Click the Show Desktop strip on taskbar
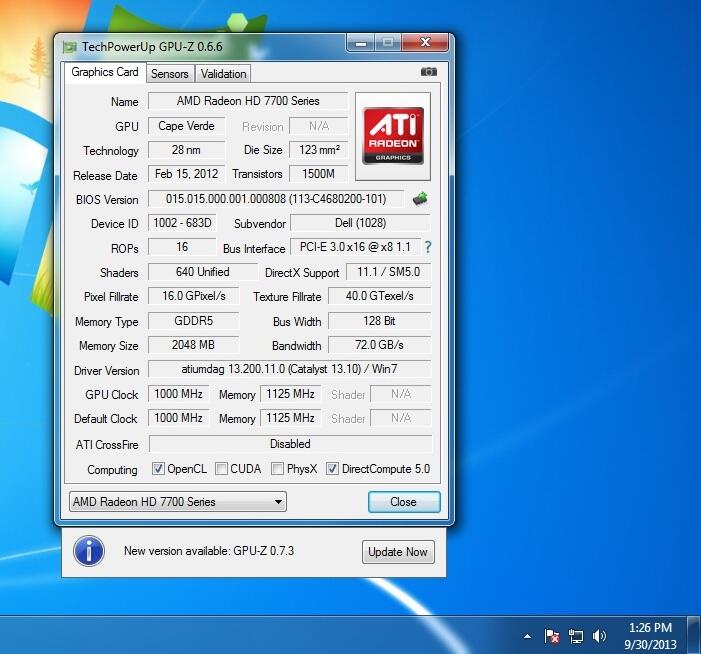The image size is (701, 654). [x=693, y=635]
